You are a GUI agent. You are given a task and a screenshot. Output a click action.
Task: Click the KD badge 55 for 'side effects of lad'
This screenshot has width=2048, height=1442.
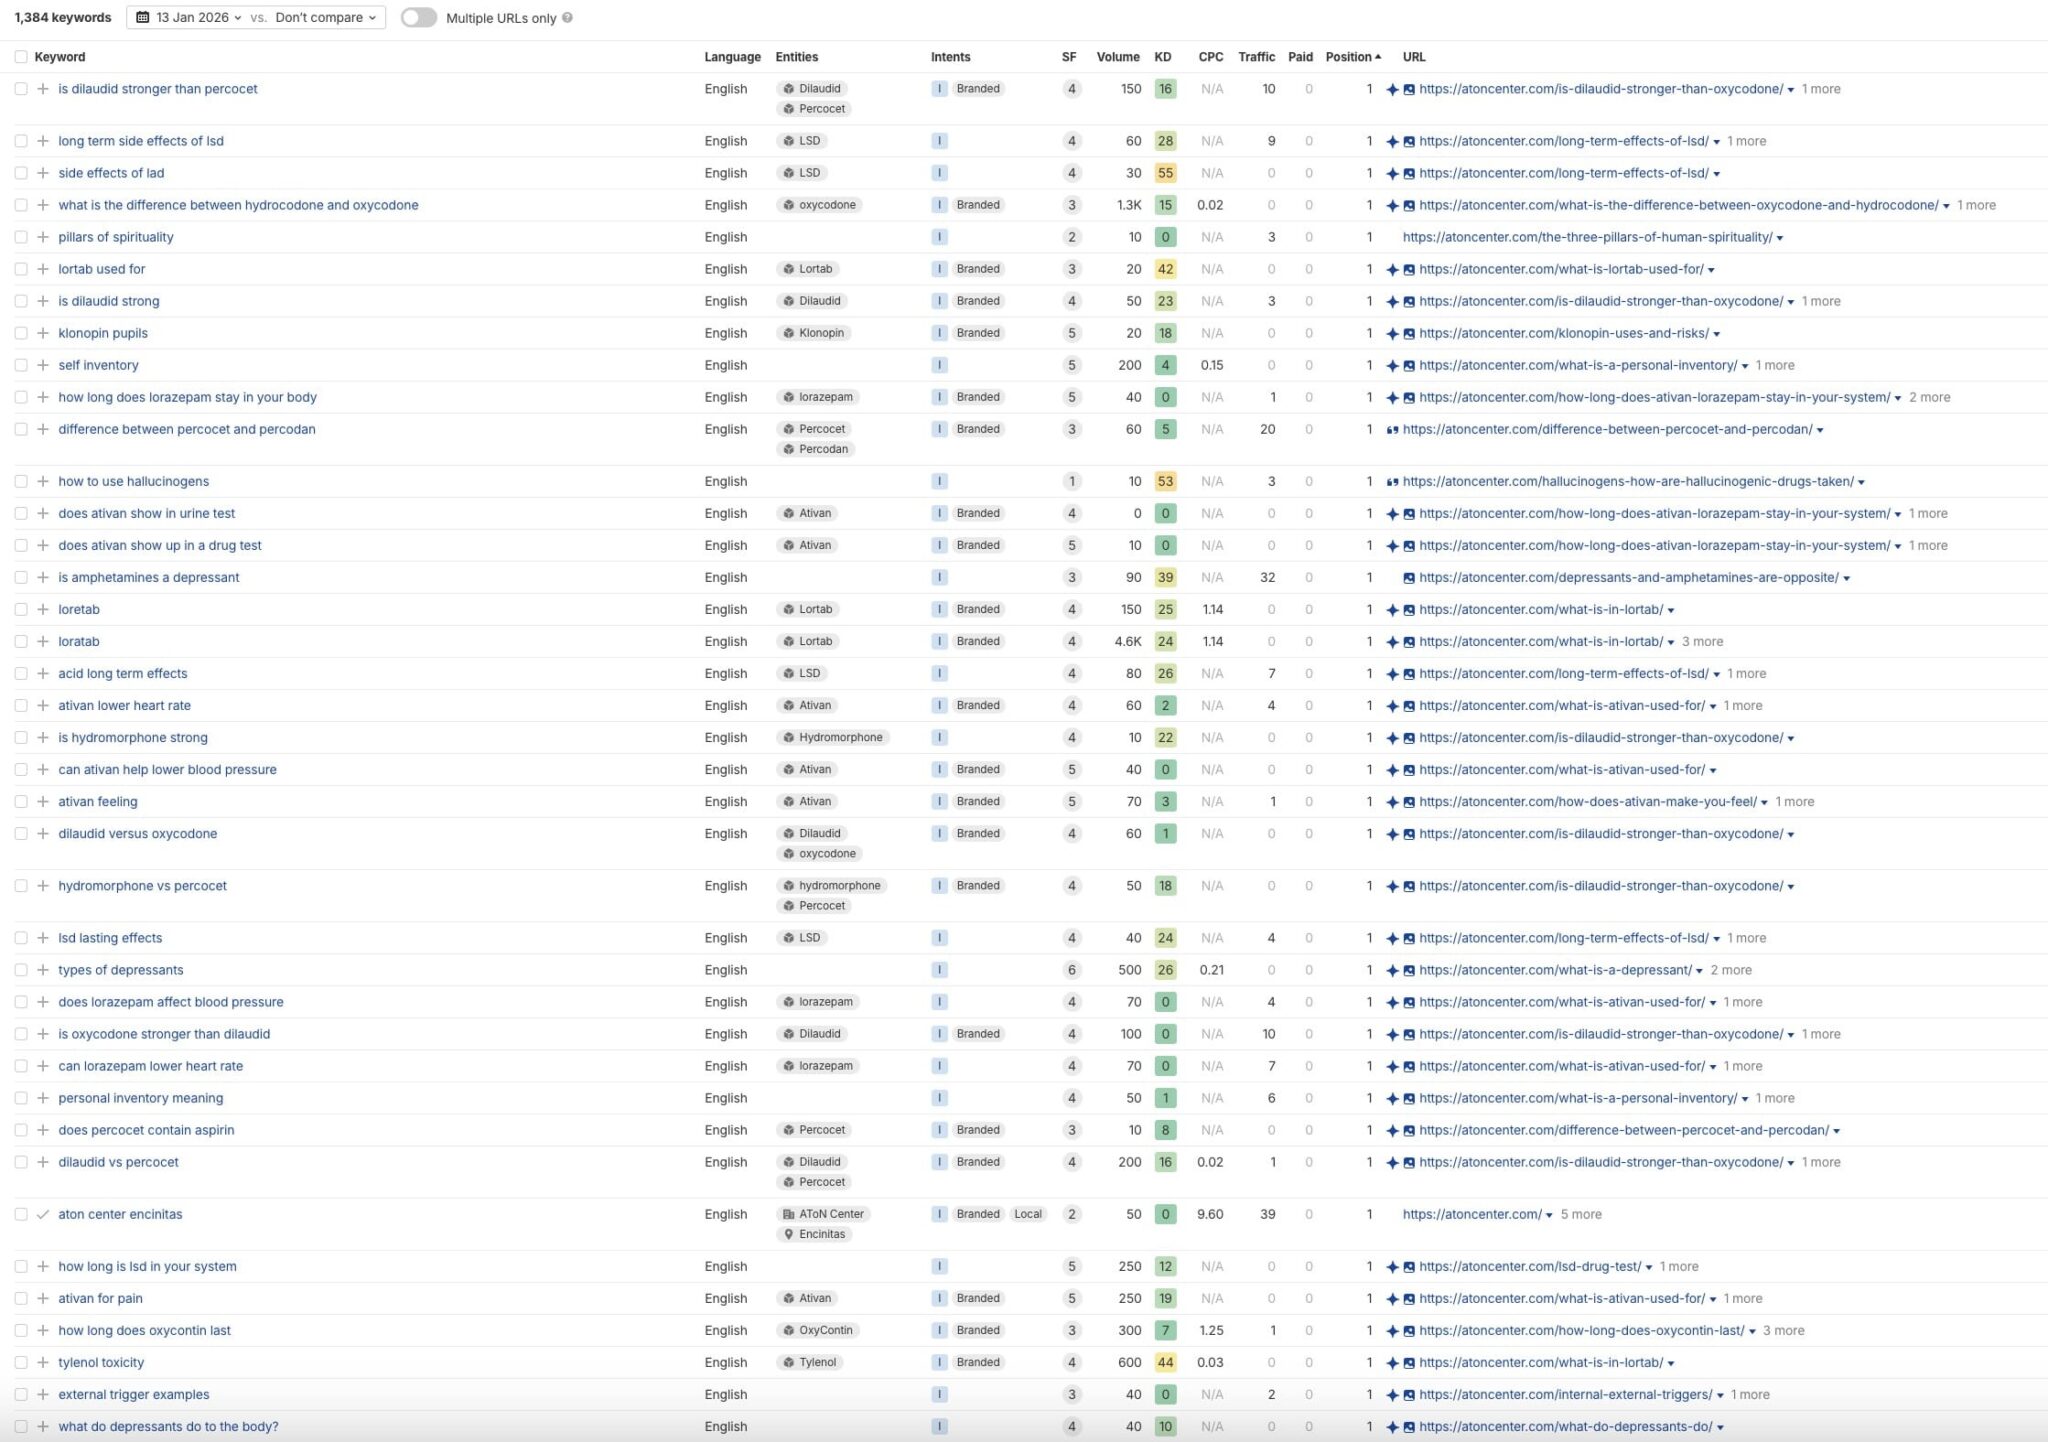pos(1165,173)
